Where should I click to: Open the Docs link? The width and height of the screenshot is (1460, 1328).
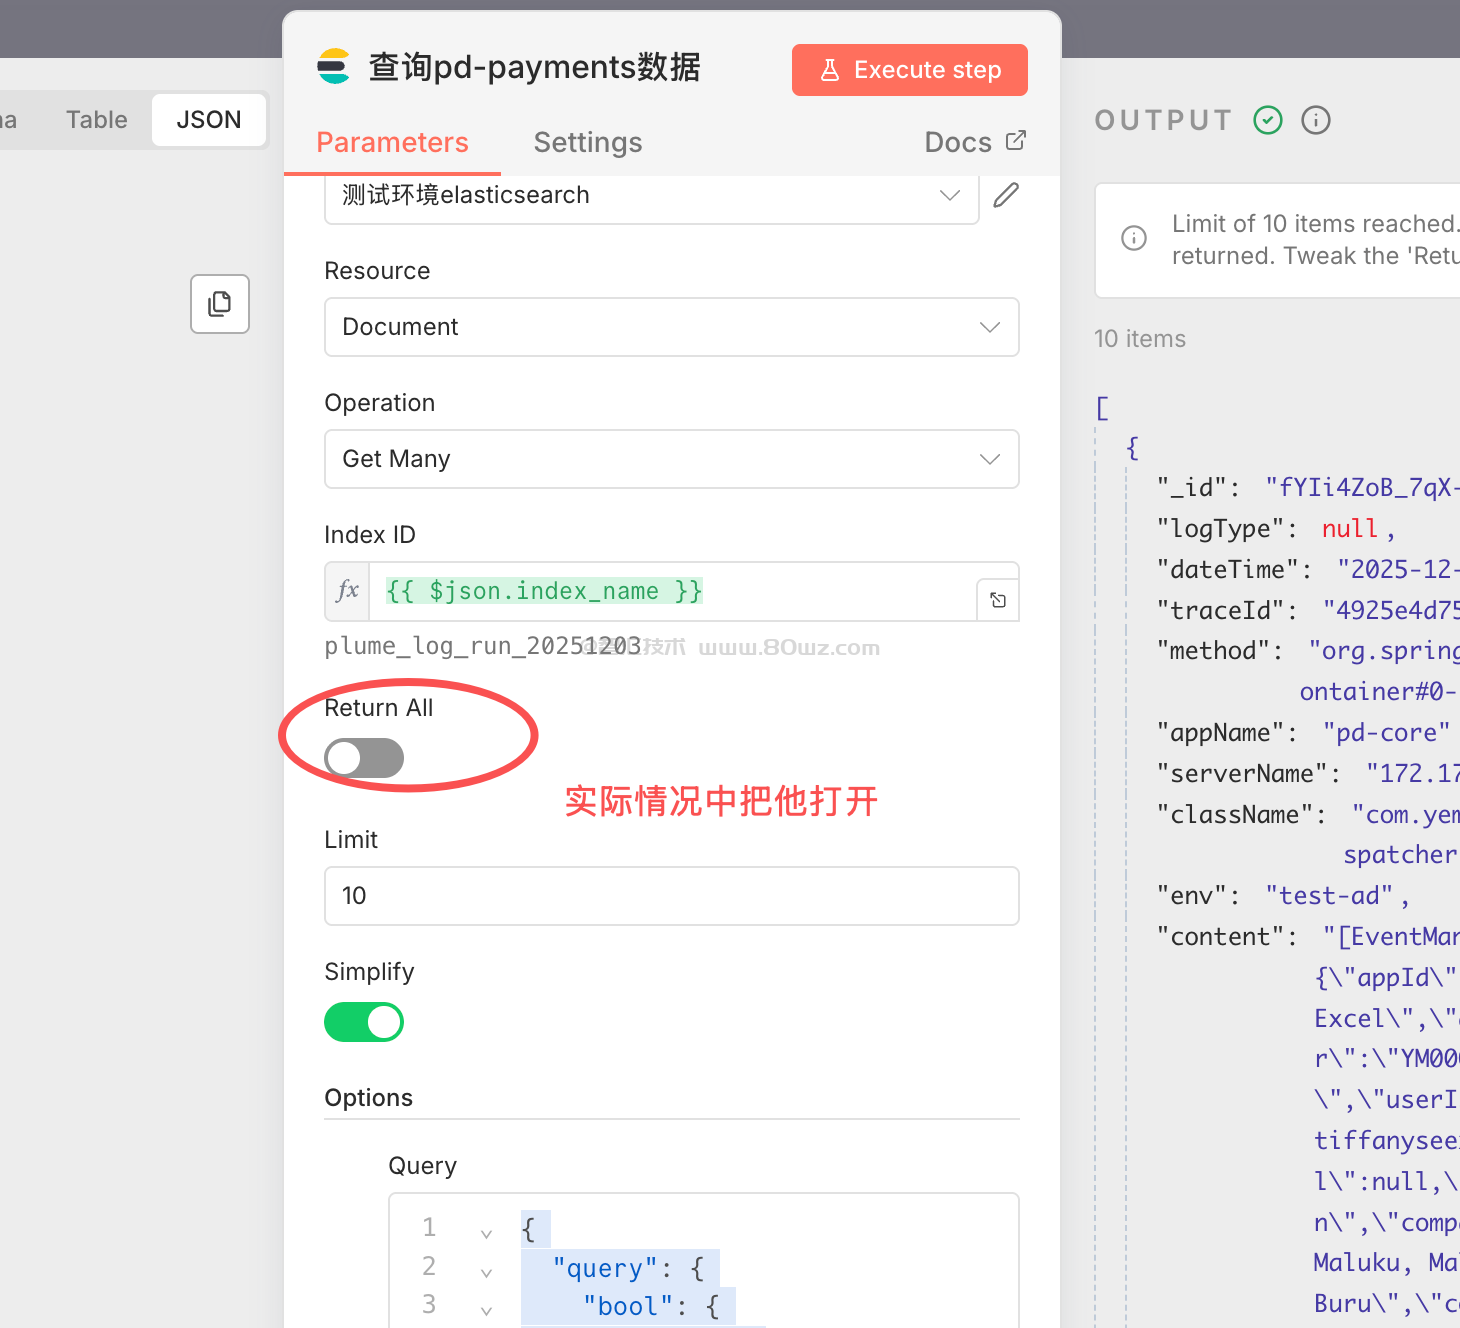tap(974, 143)
